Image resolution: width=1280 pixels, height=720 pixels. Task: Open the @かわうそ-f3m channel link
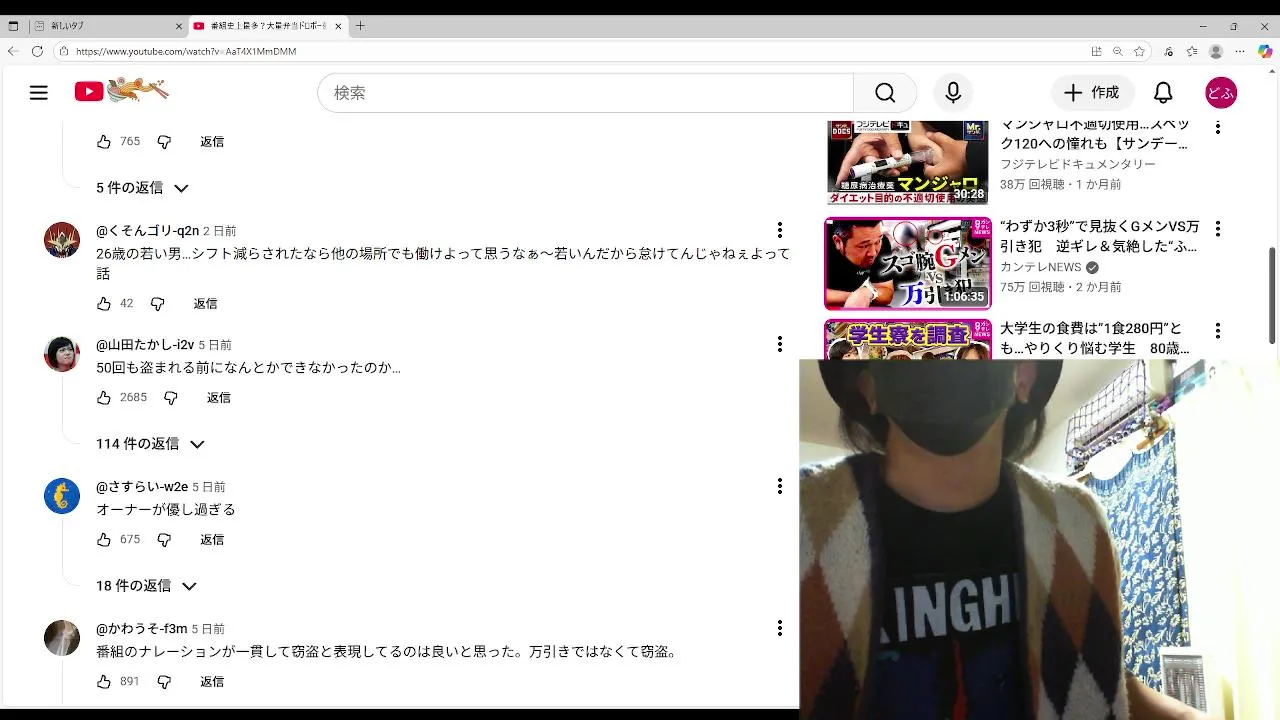[x=142, y=629]
